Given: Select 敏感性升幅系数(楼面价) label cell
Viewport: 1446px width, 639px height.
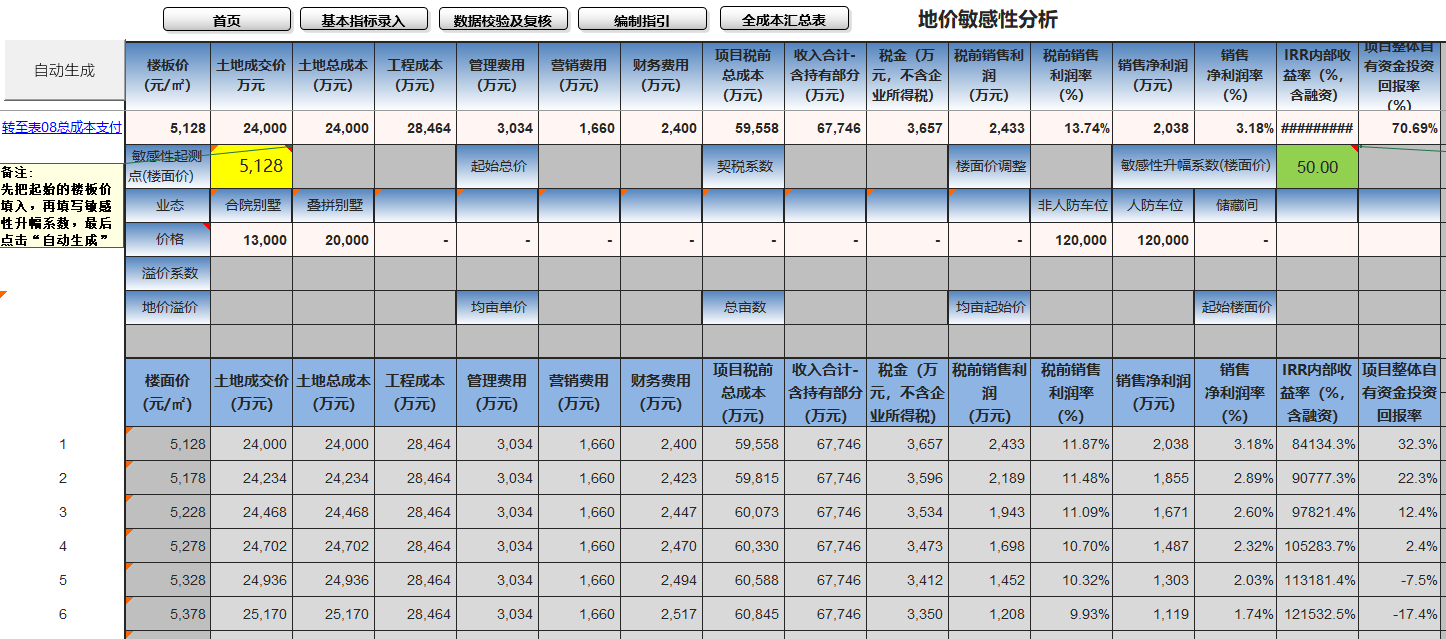Looking at the screenshot, I should click(1194, 166).
